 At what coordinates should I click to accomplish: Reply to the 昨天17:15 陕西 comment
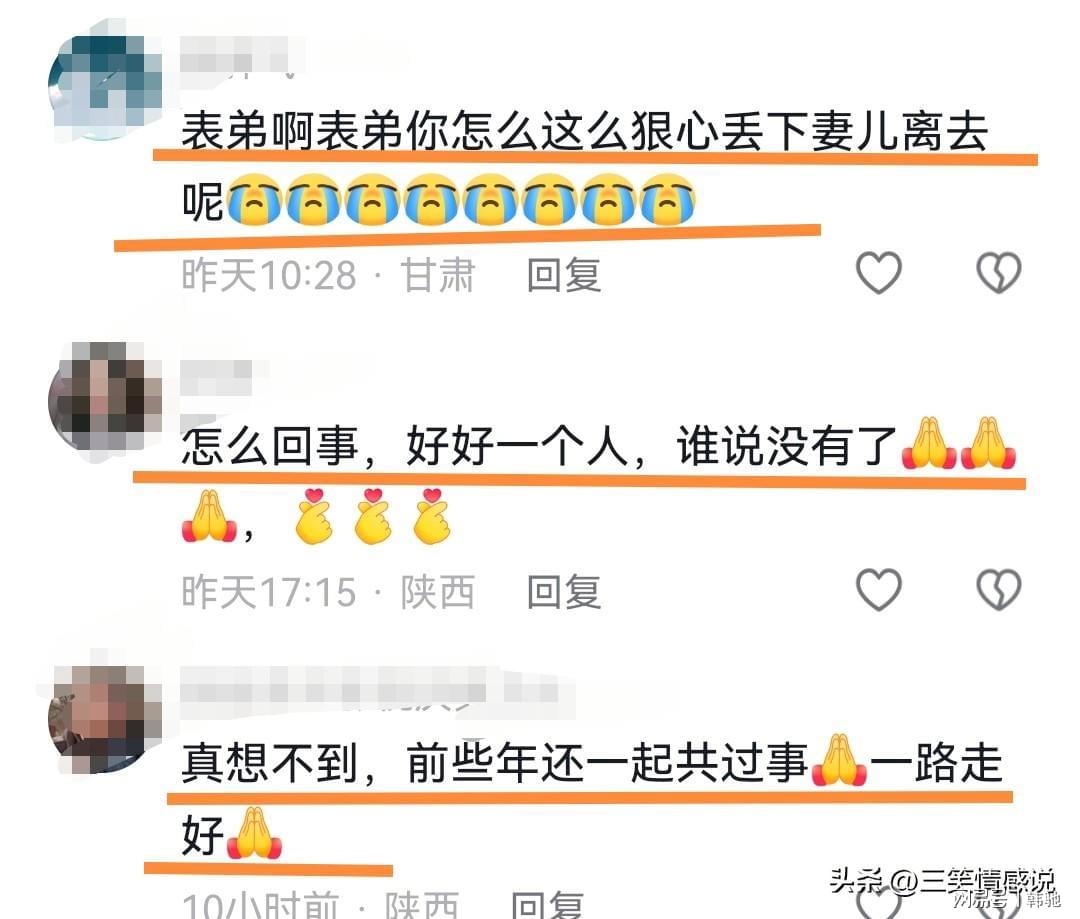pyautogui.click(x=564, y=592)
